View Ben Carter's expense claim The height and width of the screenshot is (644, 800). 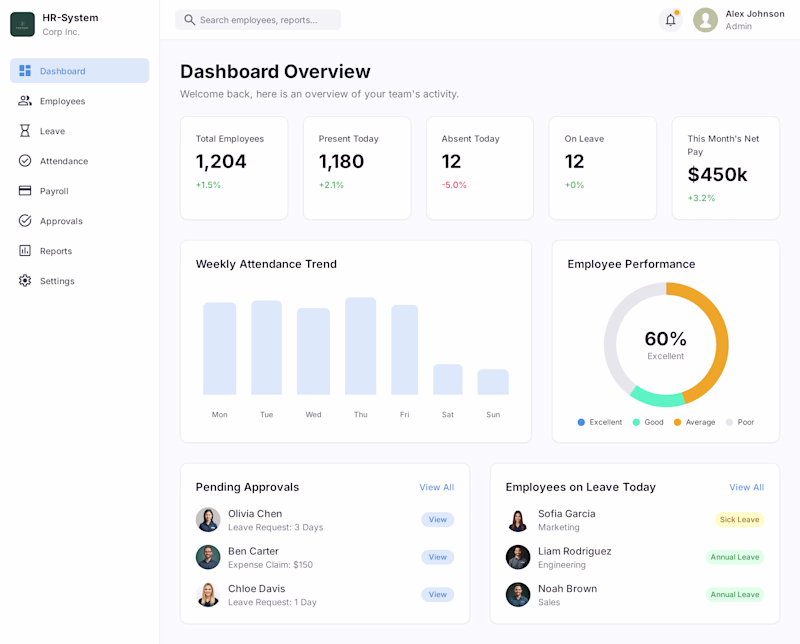pyautogui.click(x=438, y=557)
